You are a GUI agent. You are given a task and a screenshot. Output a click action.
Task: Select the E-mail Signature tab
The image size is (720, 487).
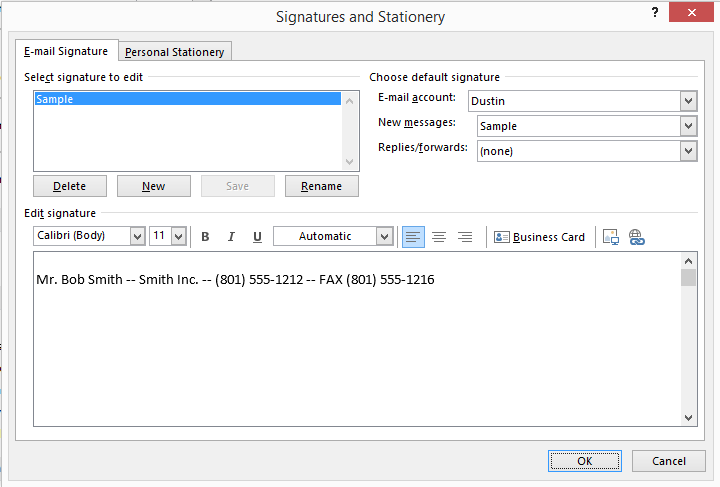click(66, 51)
